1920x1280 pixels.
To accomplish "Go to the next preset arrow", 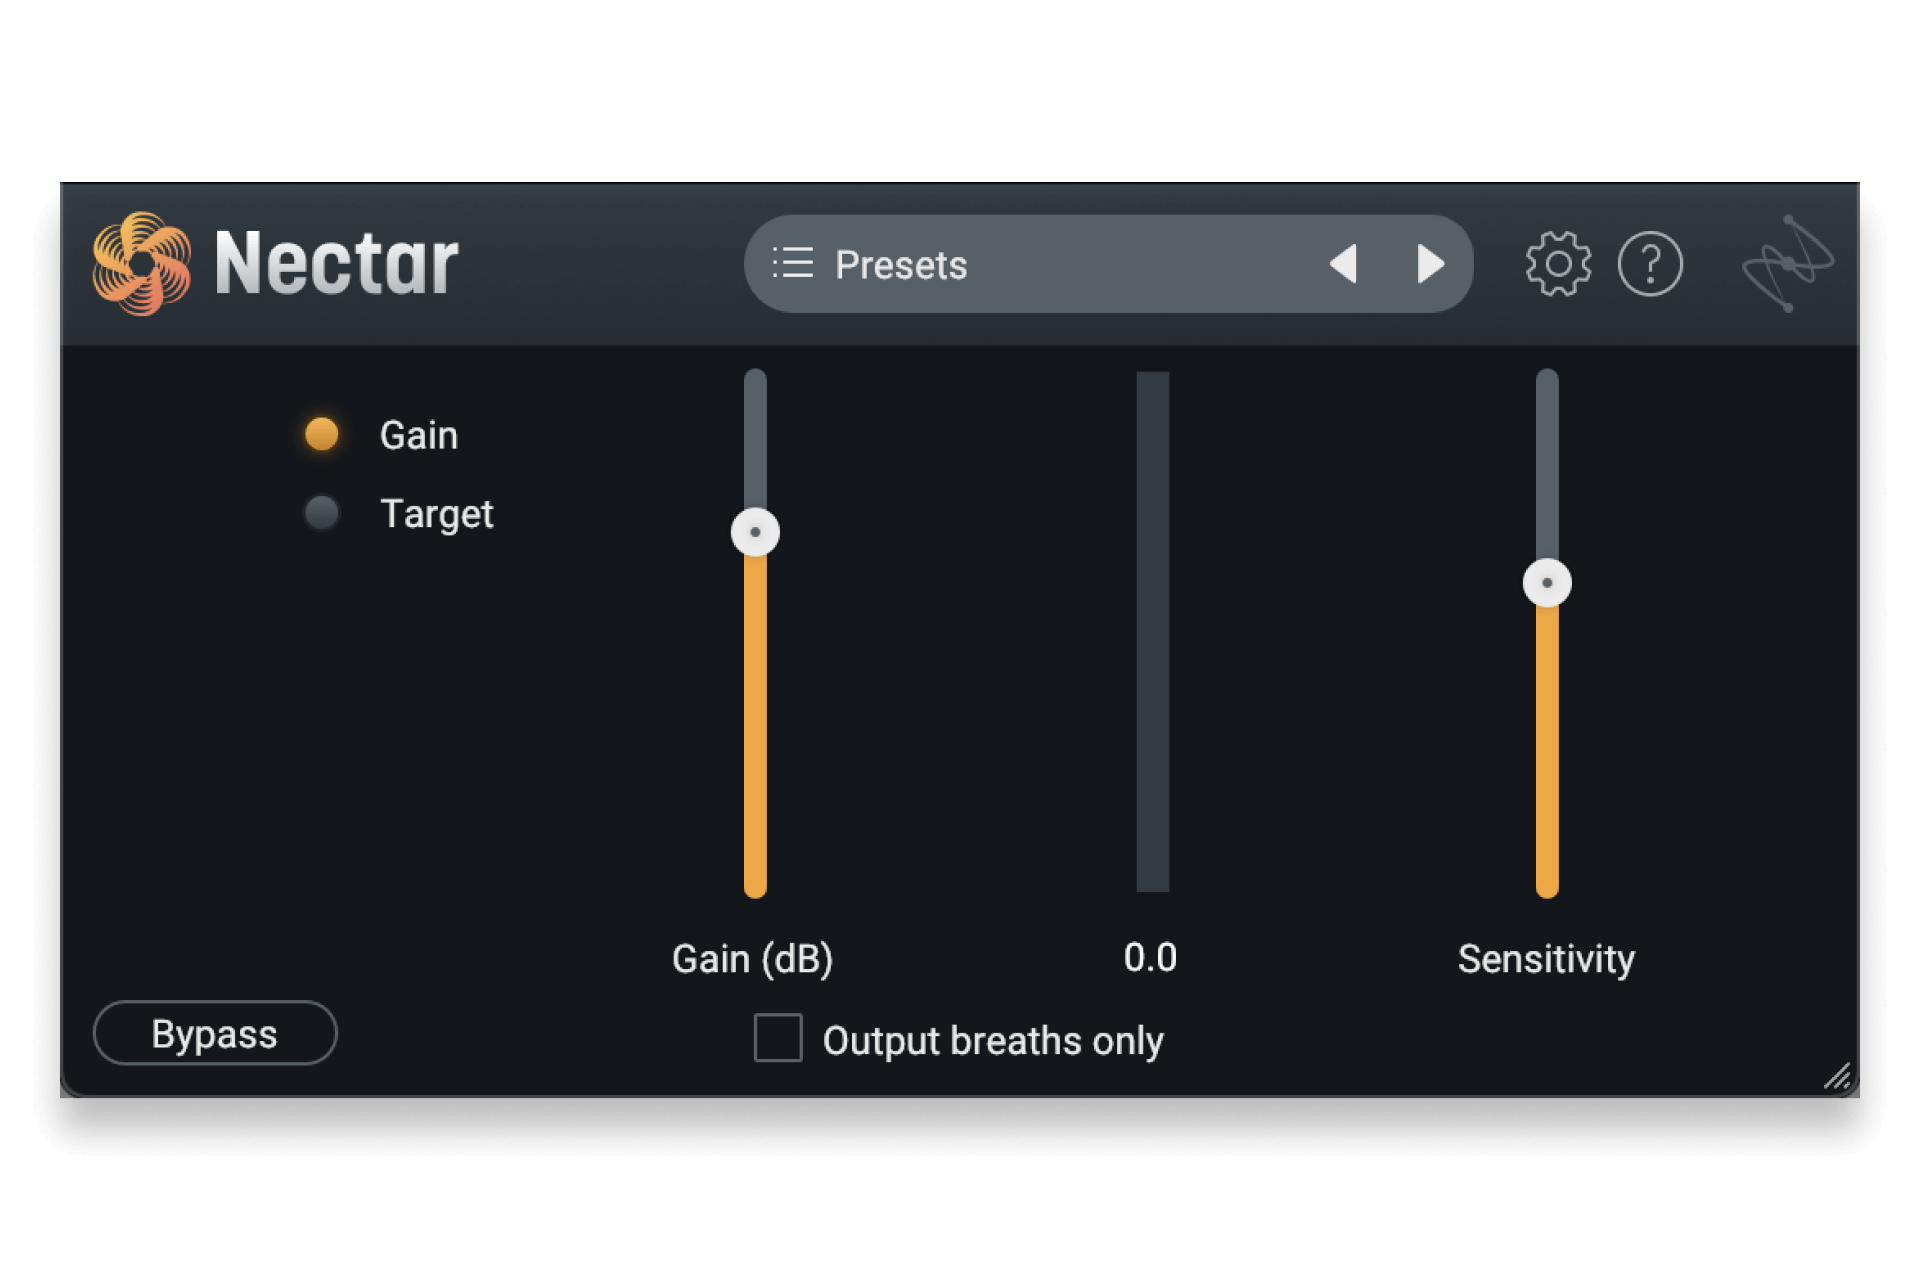I will [1430, 264].
